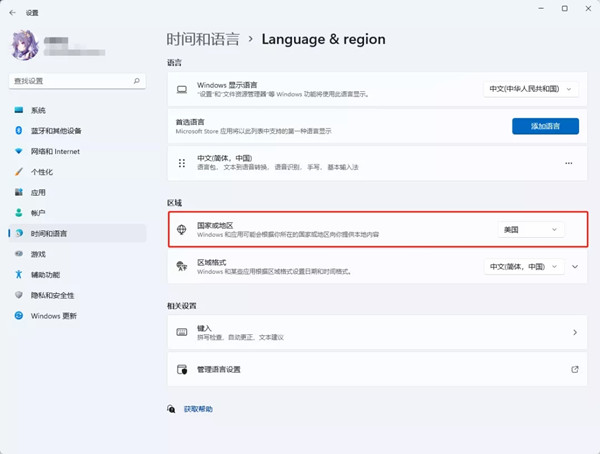This screenshot has width=600, height=454.
Task: Click the 系统 monitor icon
Action: coord(18,110)
